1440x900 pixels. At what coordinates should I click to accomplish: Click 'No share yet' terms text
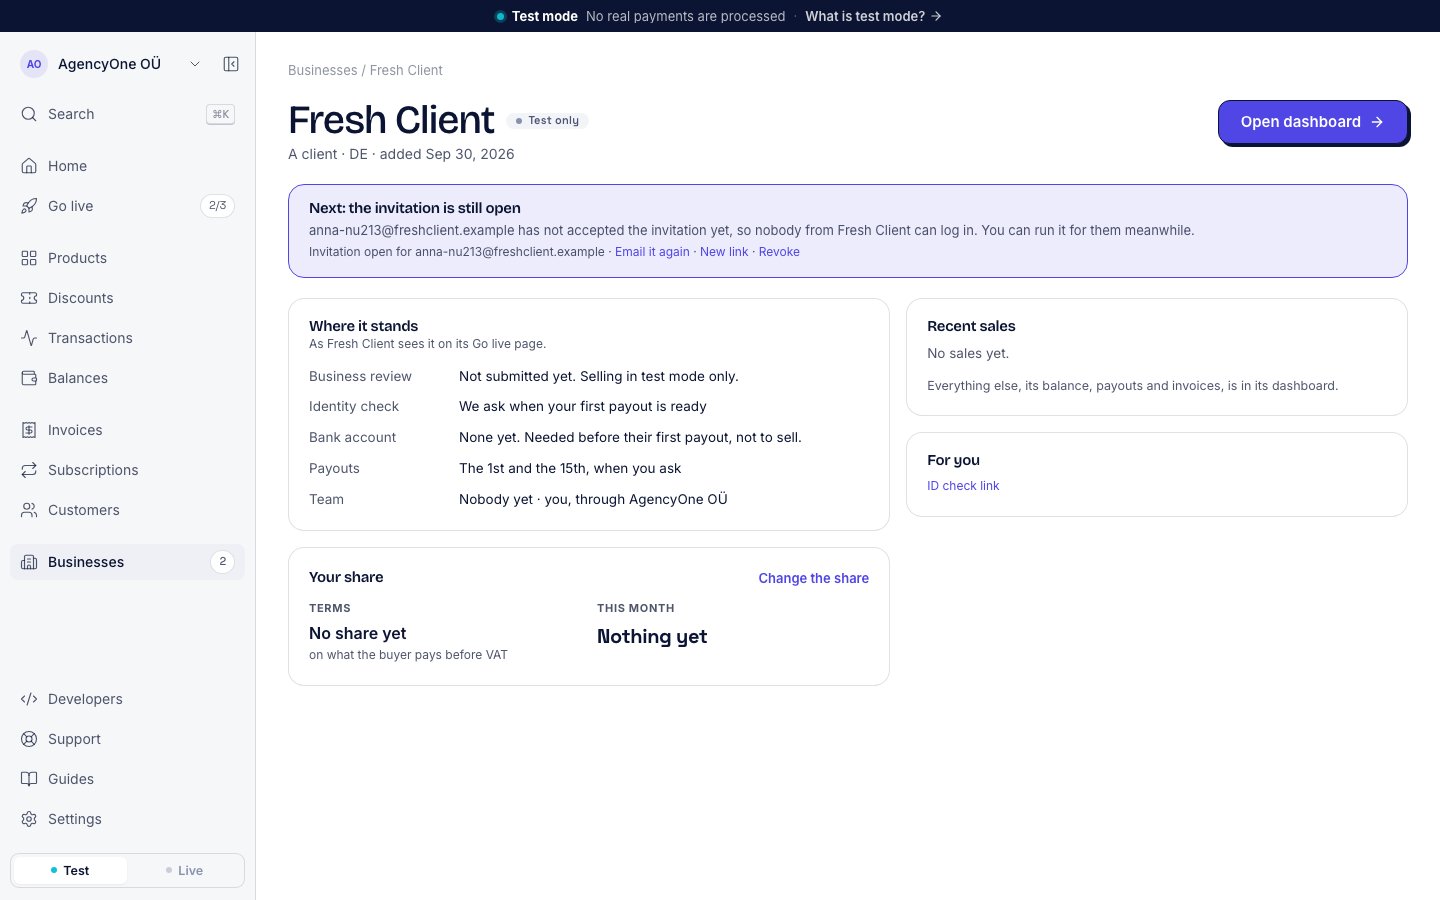(357, 633)
